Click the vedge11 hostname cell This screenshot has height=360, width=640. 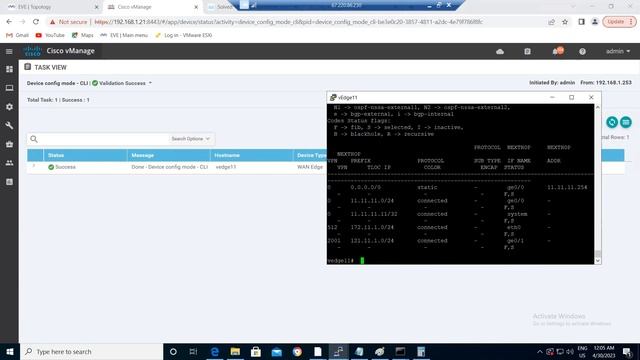(226, 167)
